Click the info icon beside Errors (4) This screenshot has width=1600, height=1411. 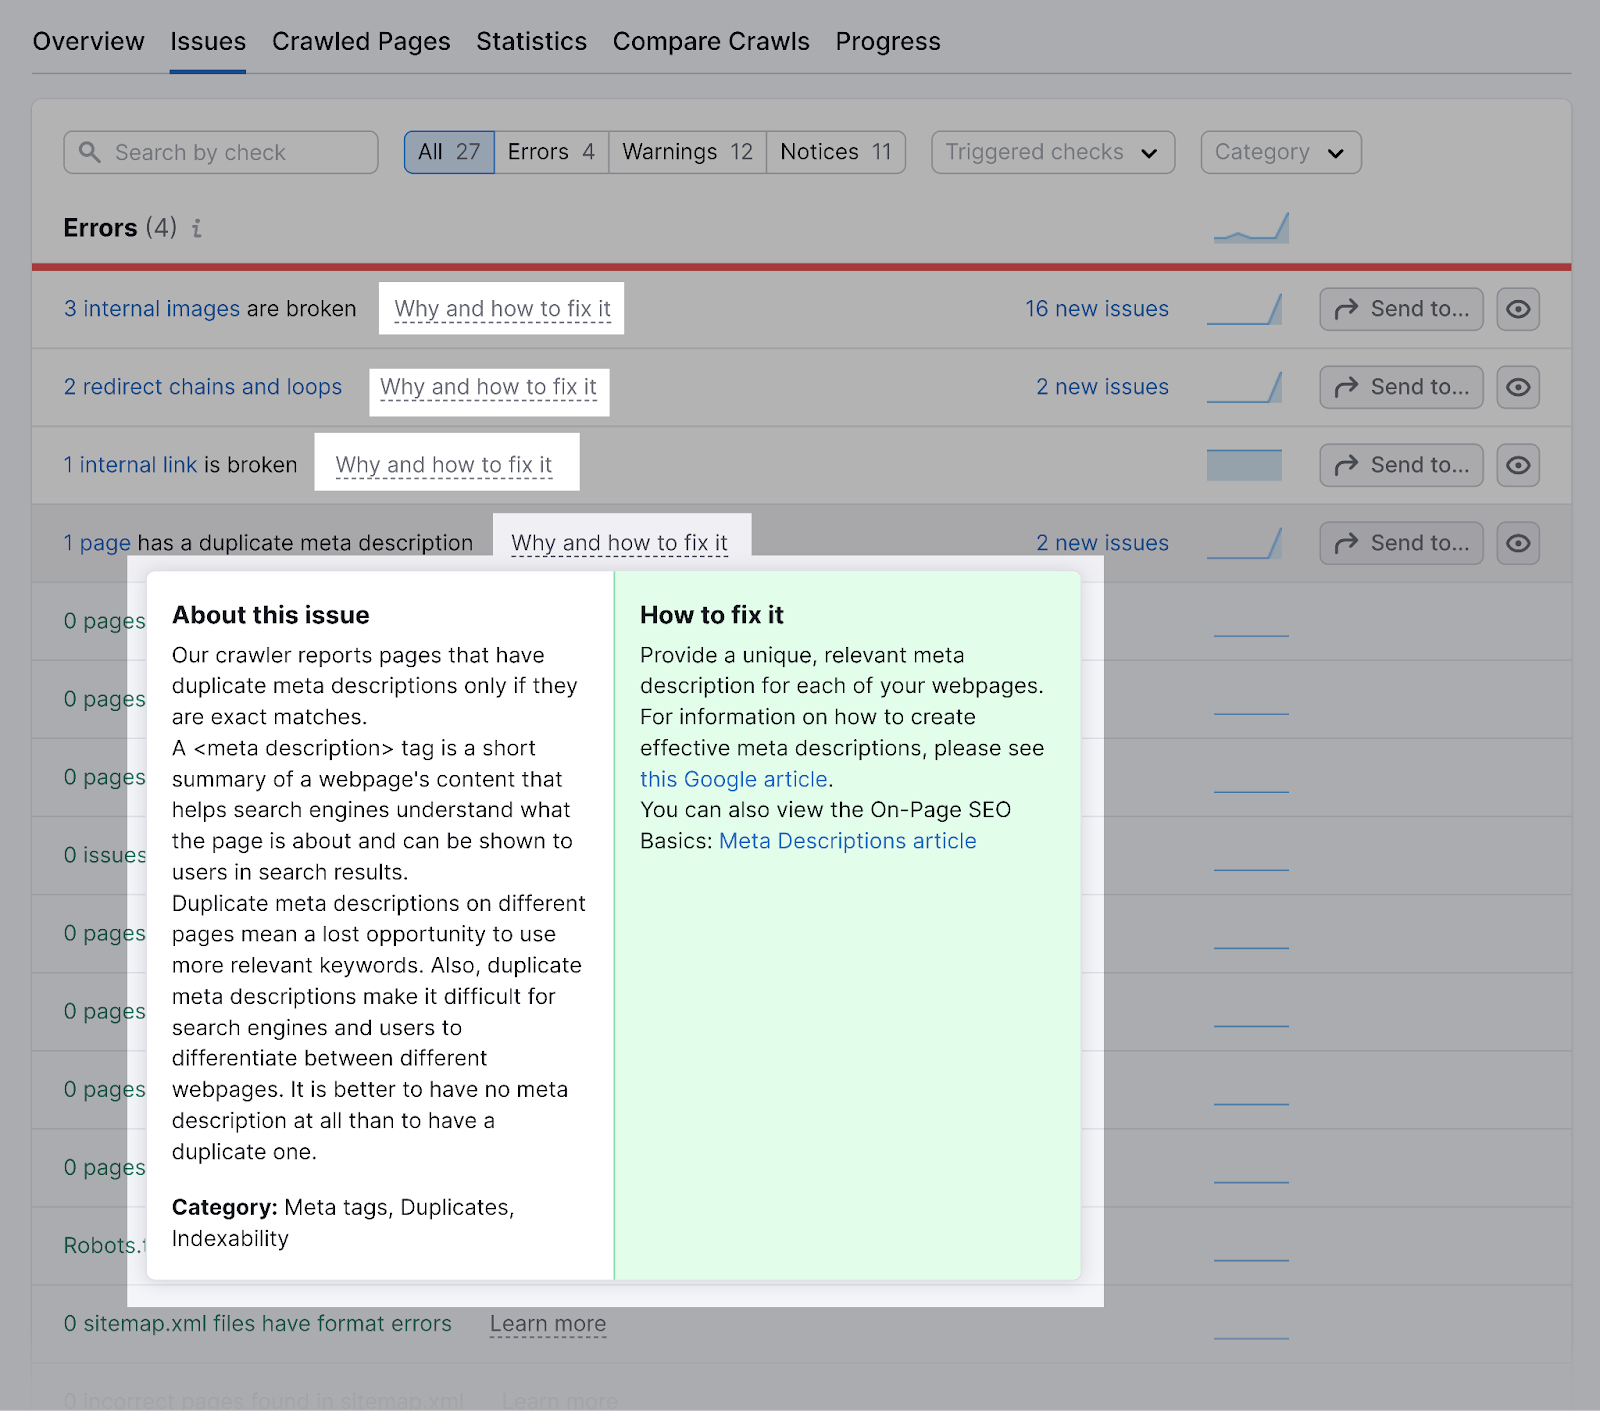tap(197, 228)
